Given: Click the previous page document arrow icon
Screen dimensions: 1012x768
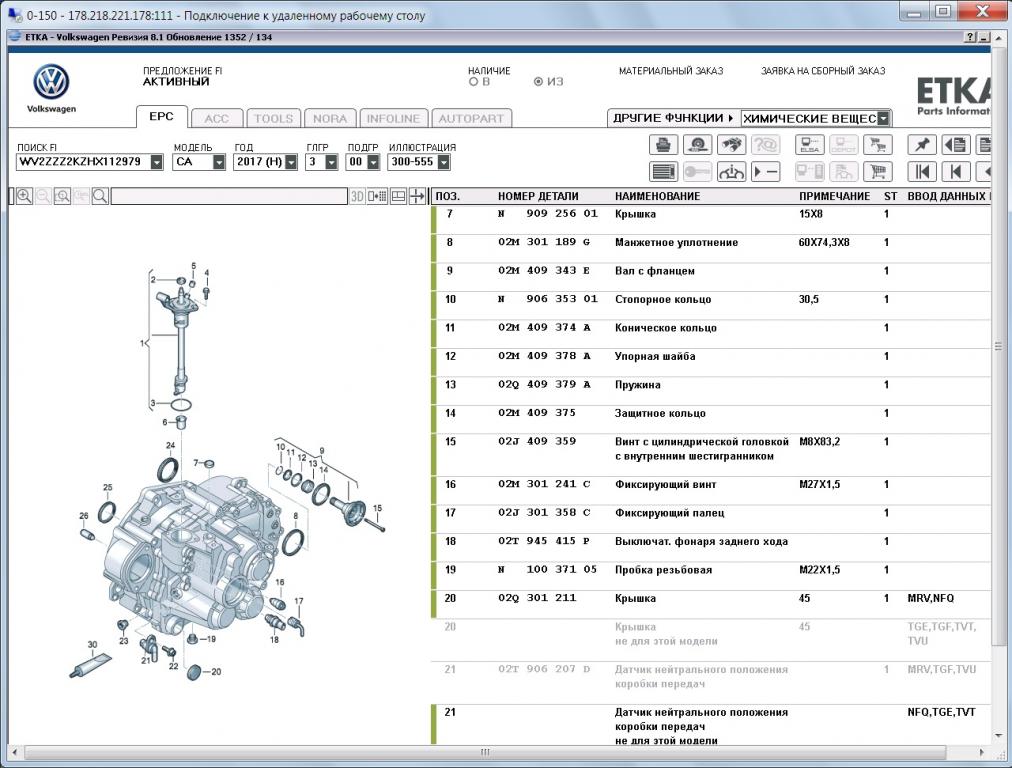Looking at the screenshot, I should (x=956, y=145).
